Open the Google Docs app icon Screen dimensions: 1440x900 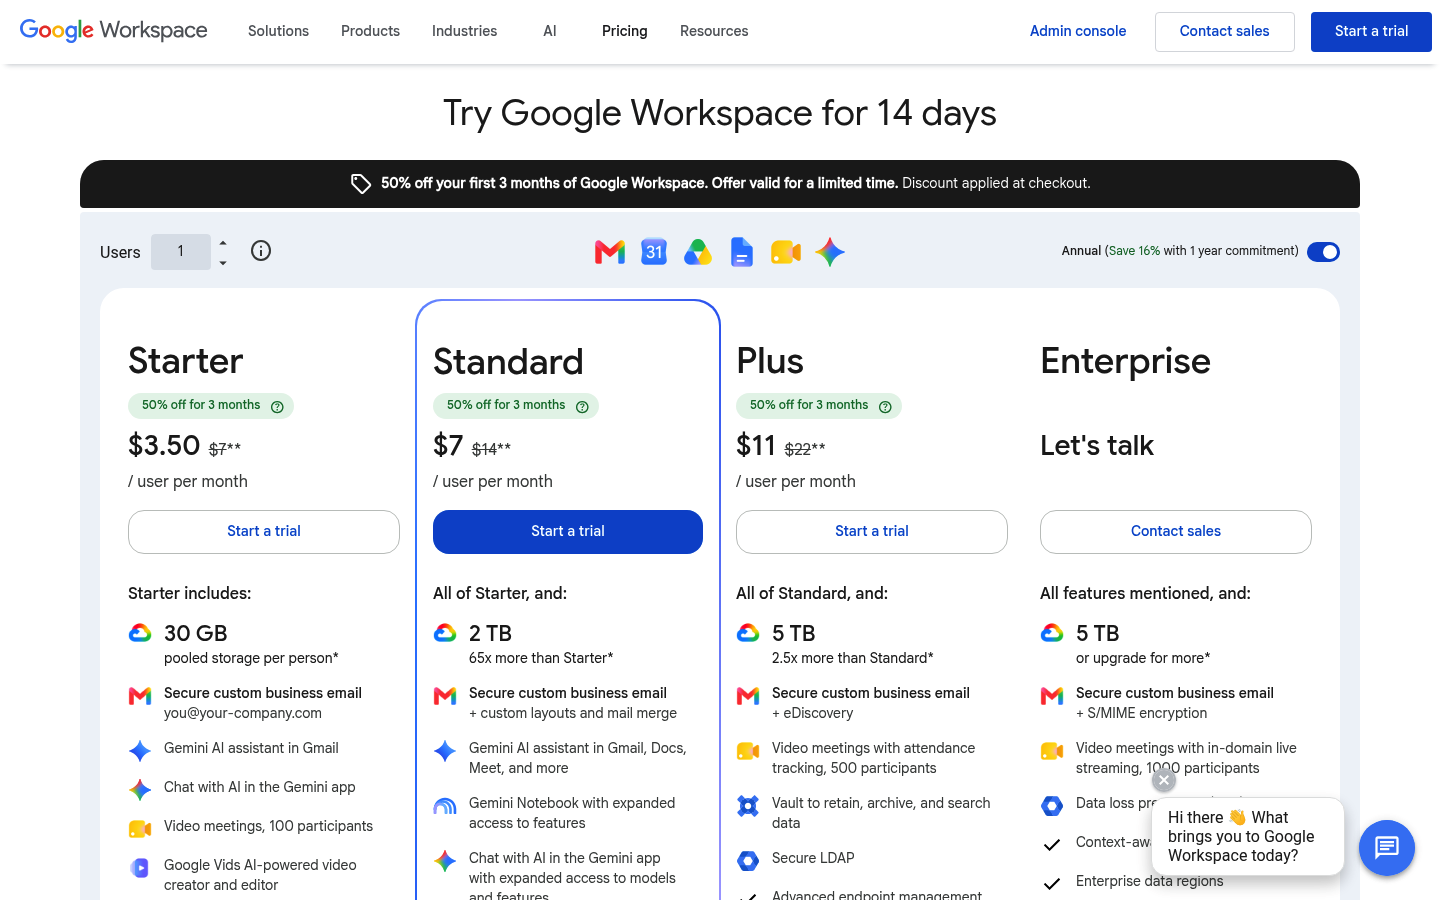pyautogui.click(x=742, y=252)
